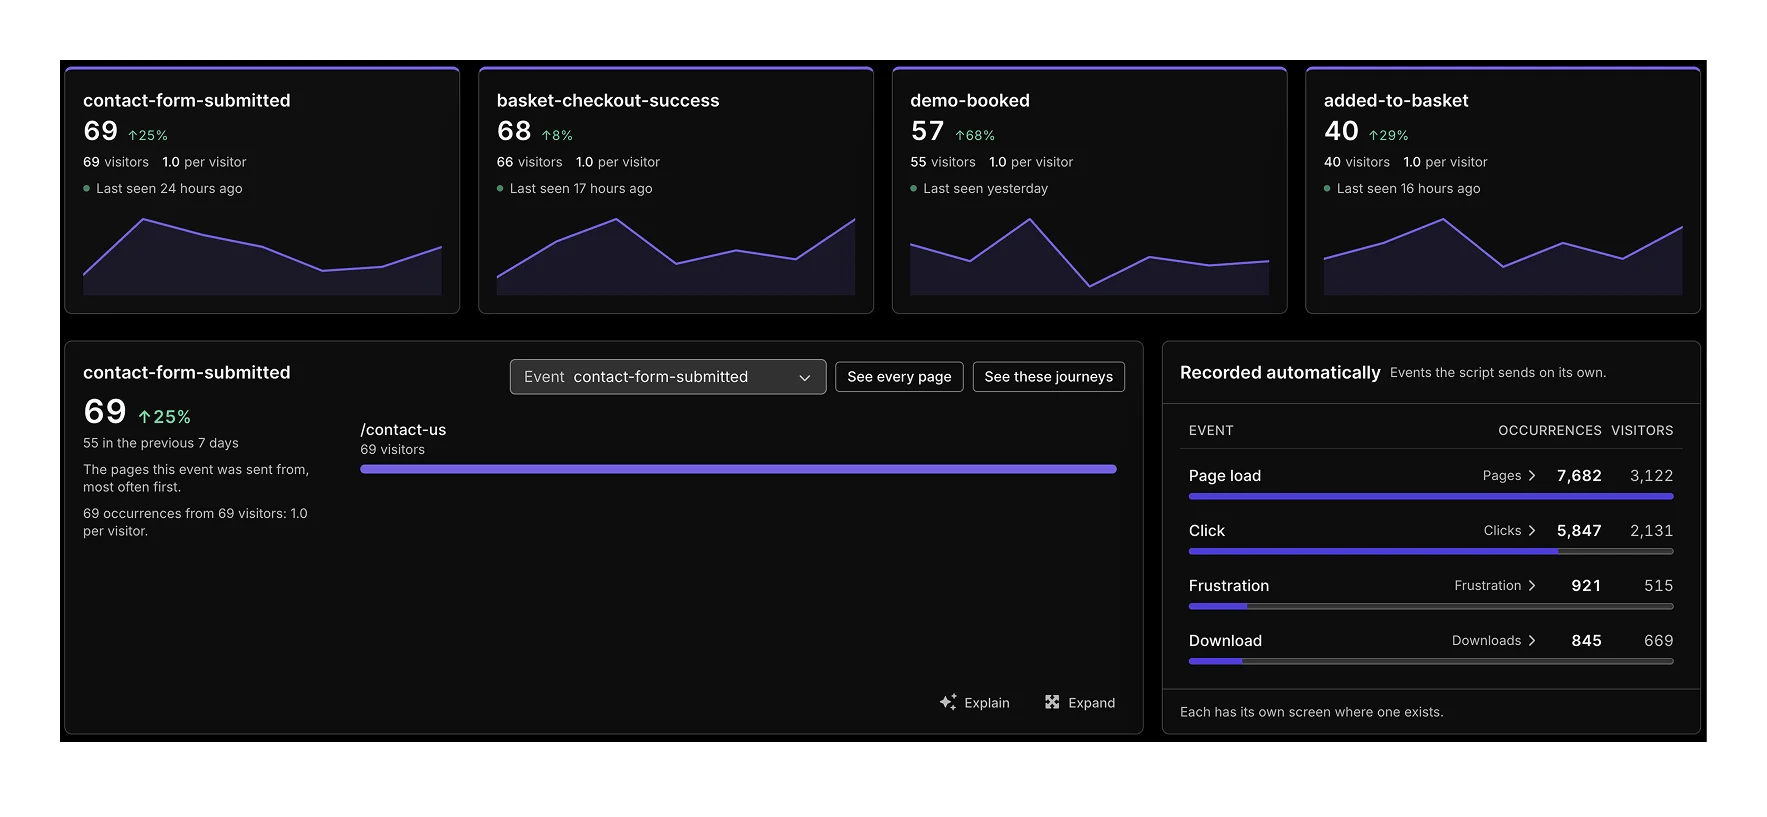Click the Page load event name
This screenshot has height=817, width=1767.
pyautogui.click(x=1225, y=476)
